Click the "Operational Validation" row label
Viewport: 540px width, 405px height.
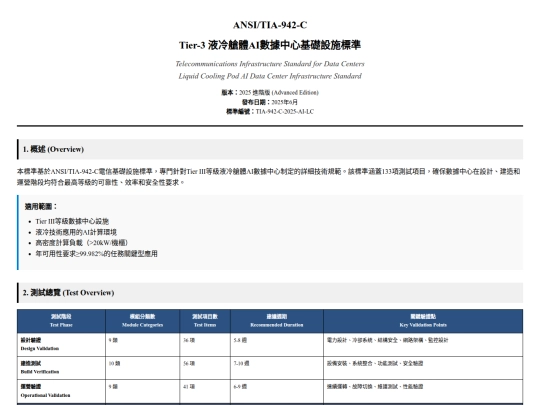coord(61,391)
